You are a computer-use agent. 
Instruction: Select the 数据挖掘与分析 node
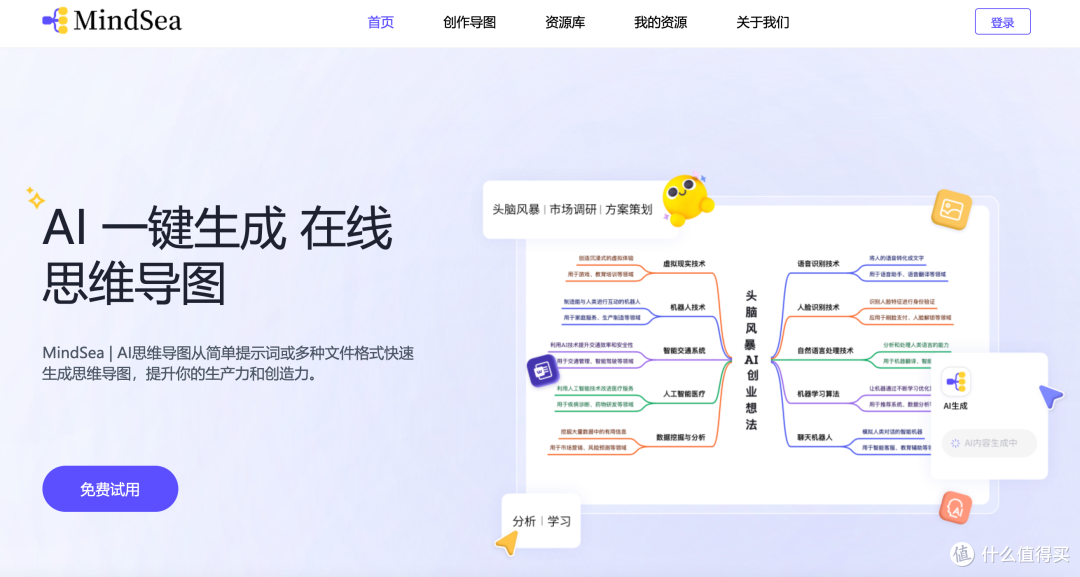coord(680,437)
